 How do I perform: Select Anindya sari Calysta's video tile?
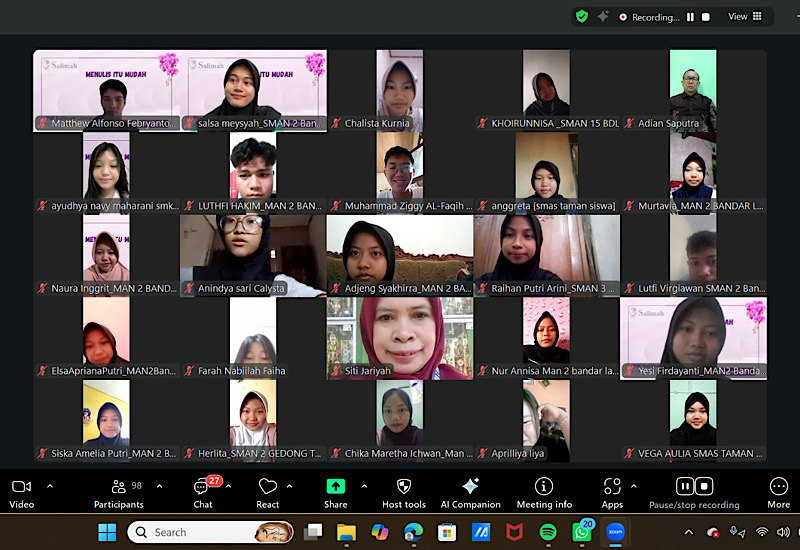click(253, 256)
